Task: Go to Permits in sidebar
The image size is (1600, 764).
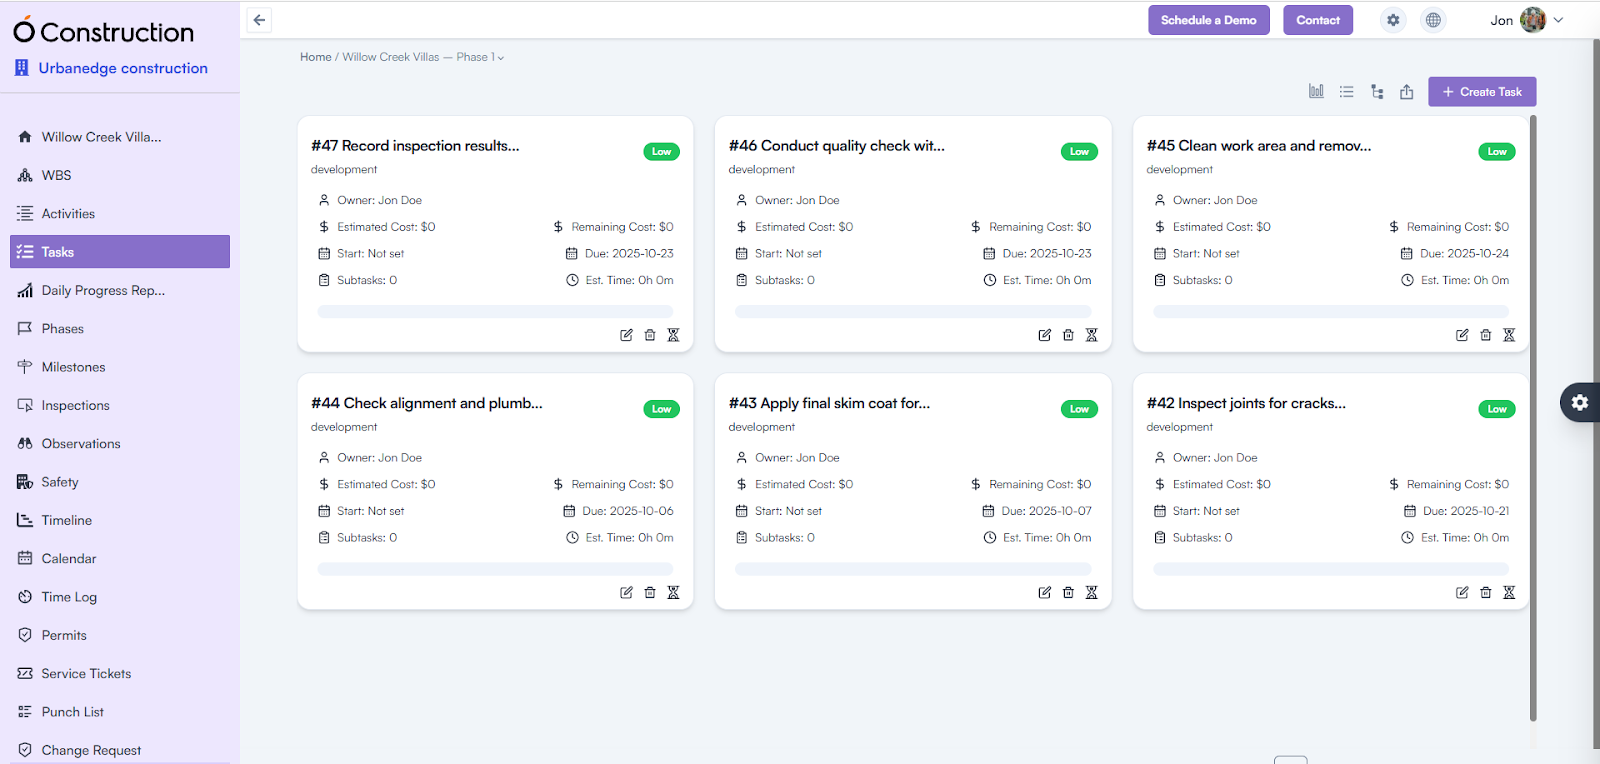Action: [120, 635]
